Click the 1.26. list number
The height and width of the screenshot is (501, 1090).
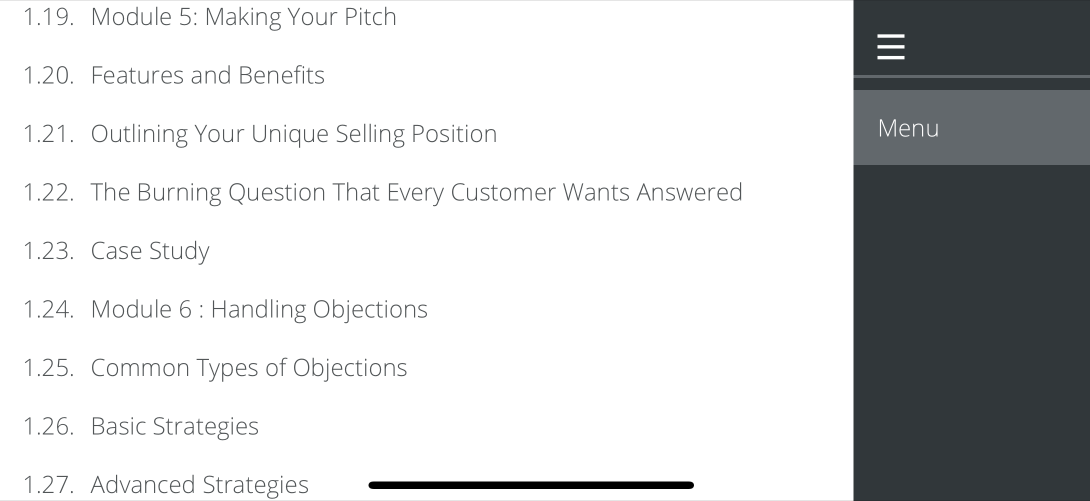[x=49, y=426]
